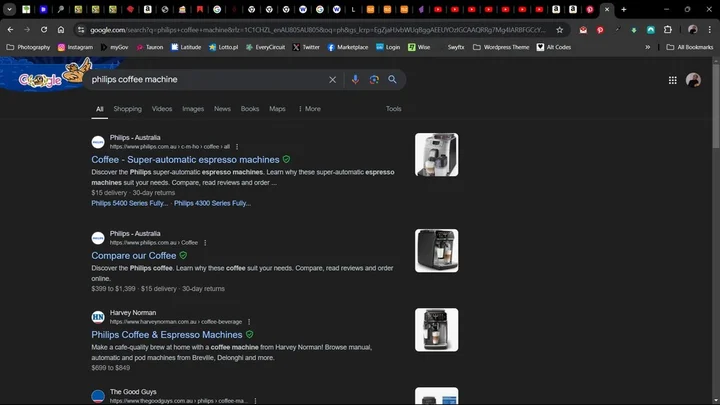
Task: View site information icon in address bar
Action: (x=81, y=30)
